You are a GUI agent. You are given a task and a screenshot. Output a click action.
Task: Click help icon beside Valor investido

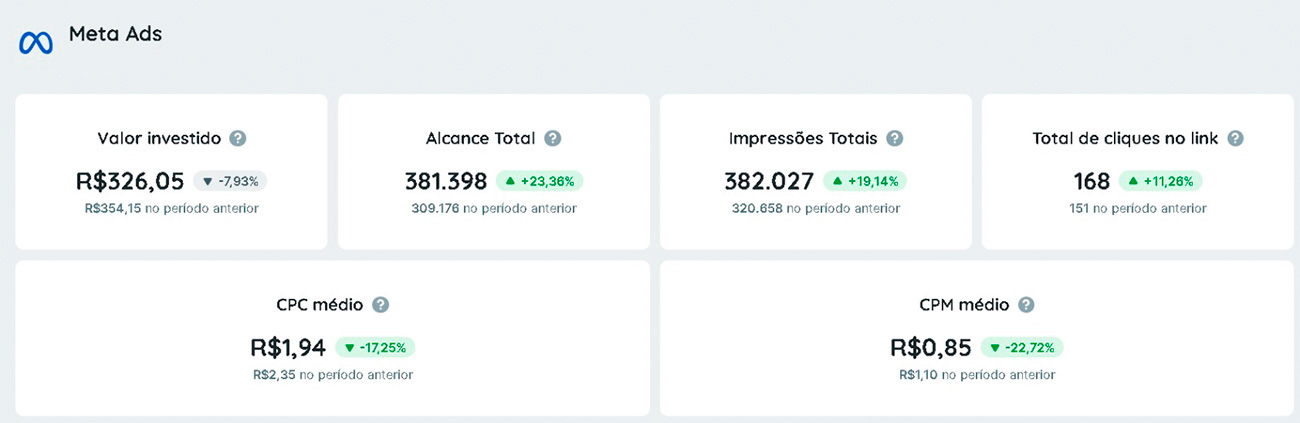(x=238, y=138)
